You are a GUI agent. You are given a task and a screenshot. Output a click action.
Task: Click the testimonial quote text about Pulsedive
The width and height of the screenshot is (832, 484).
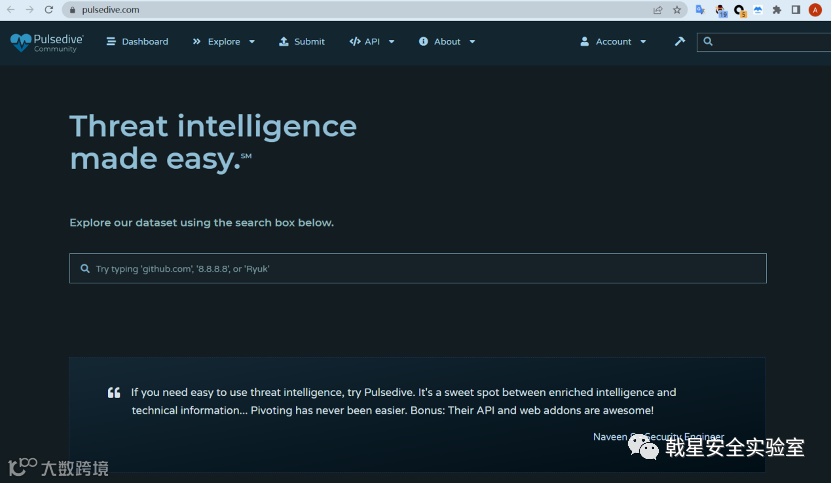(403, 401)
